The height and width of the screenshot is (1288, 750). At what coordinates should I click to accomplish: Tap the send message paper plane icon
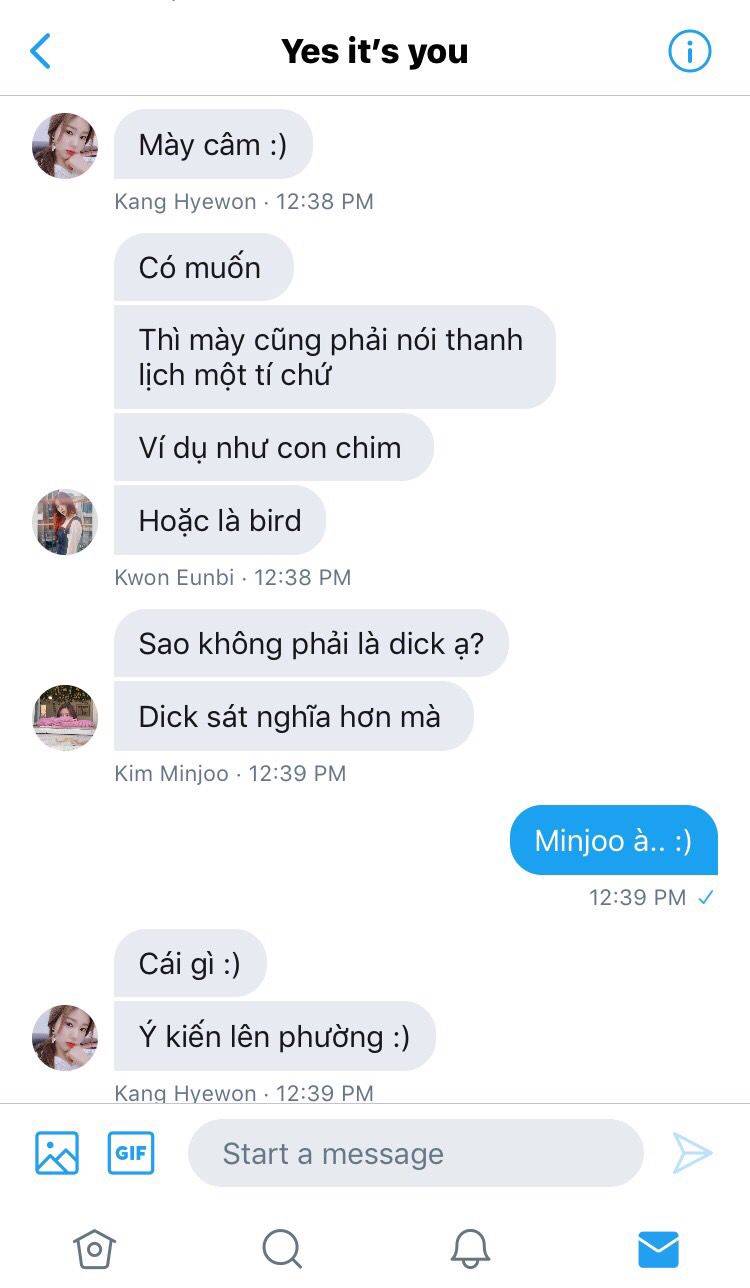pyautogui.click(x=692, y=1153)
